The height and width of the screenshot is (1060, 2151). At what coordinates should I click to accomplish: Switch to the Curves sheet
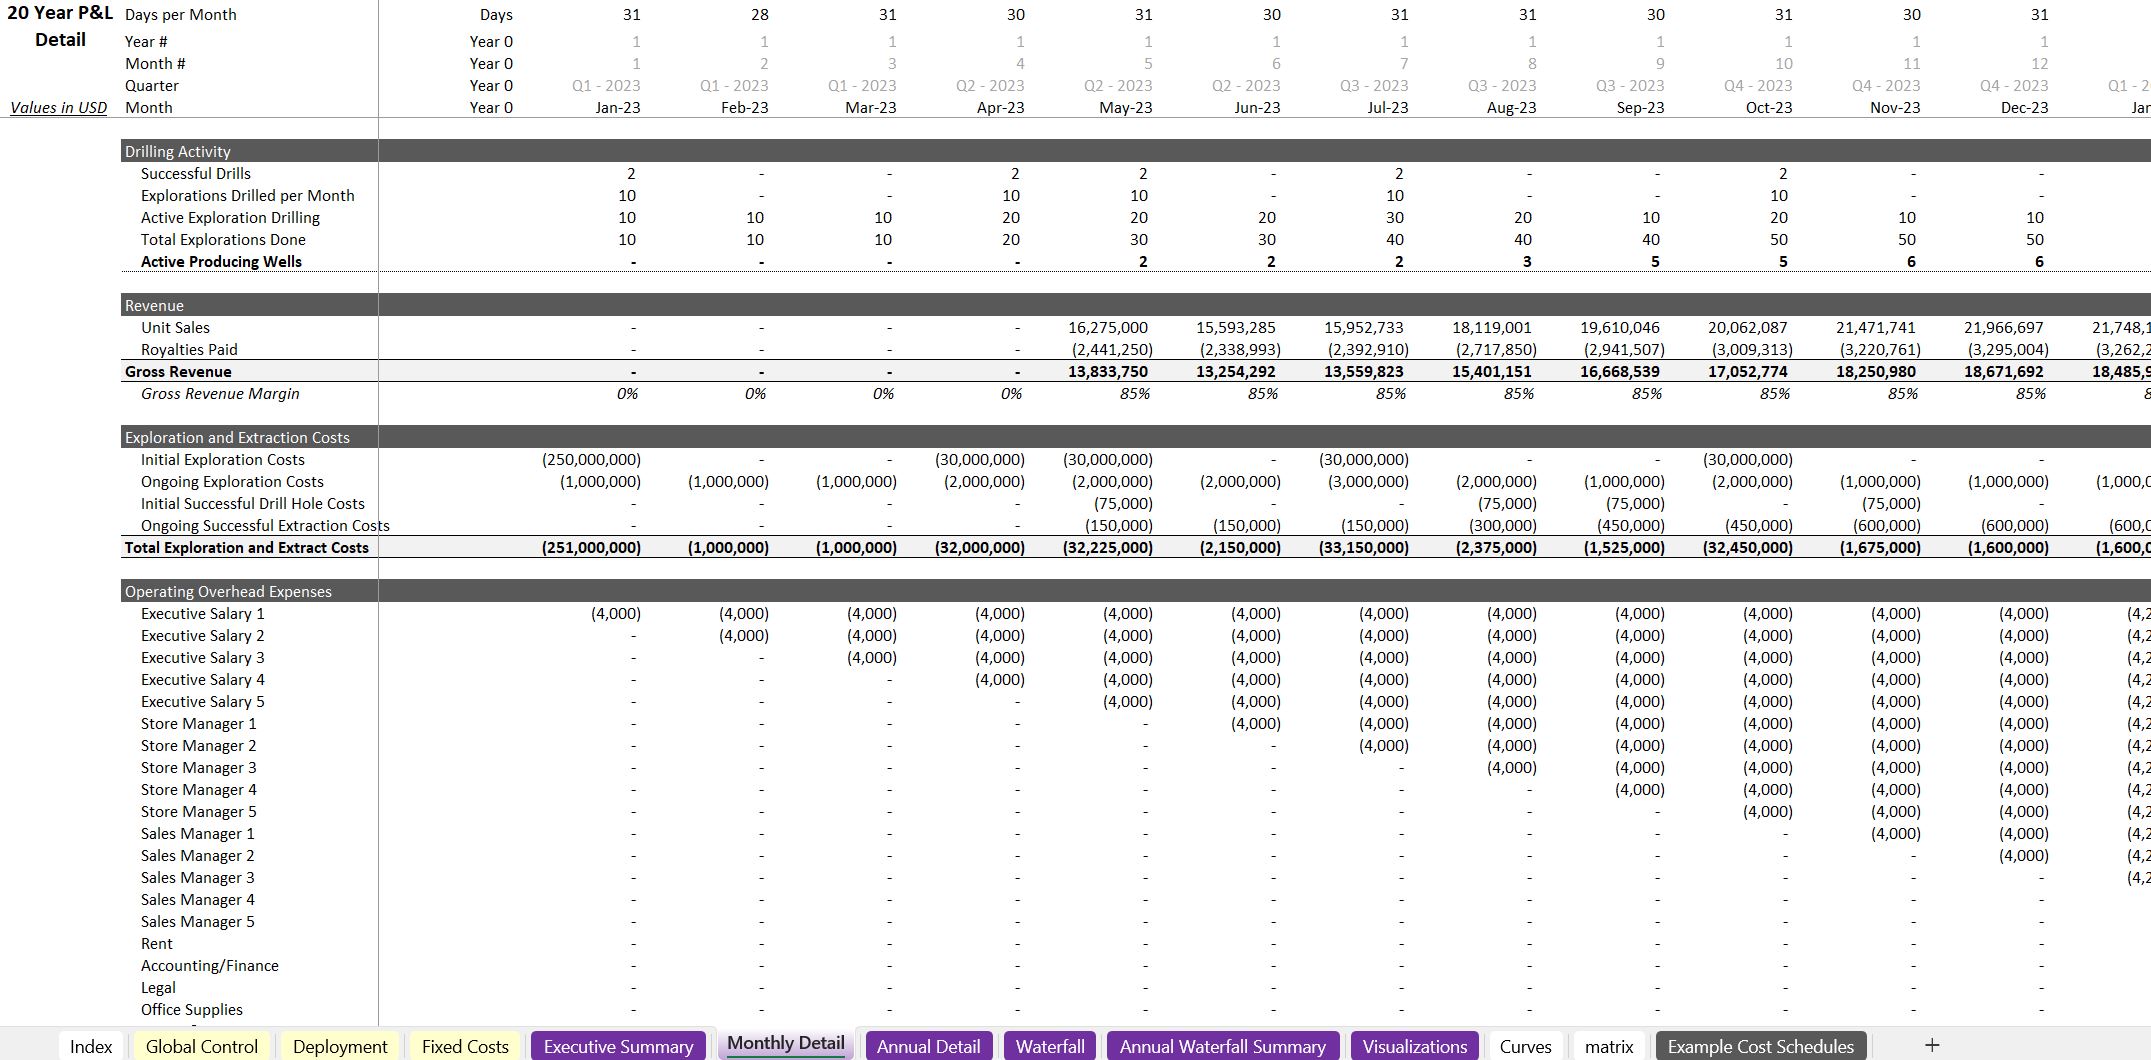(x=1525, y=1046)
